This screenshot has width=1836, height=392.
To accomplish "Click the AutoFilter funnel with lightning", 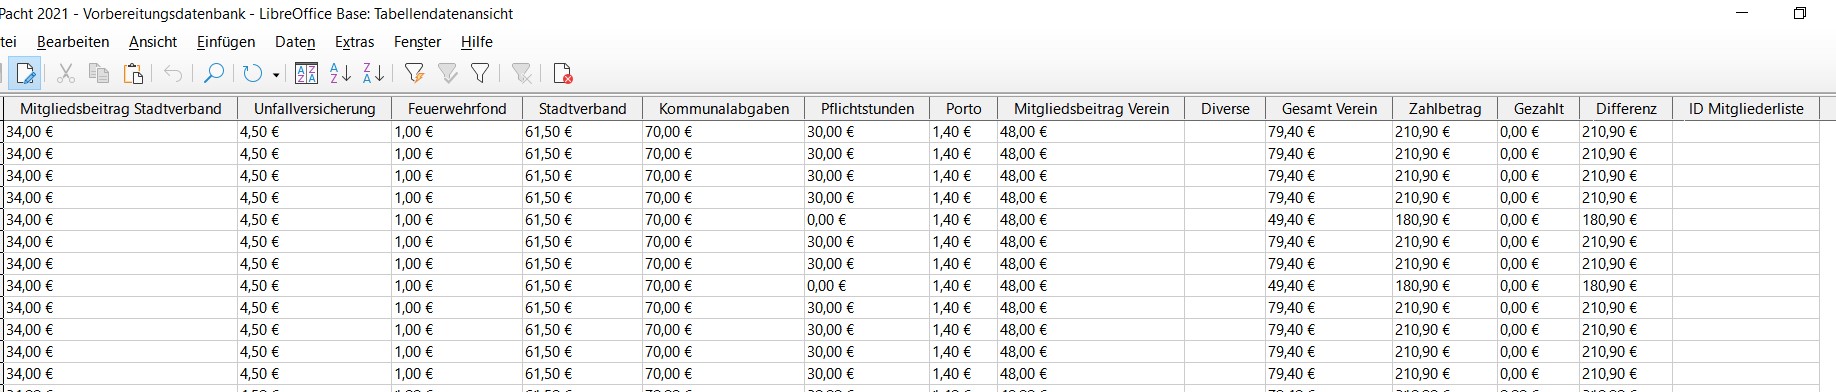I will [x=414, y=73].
